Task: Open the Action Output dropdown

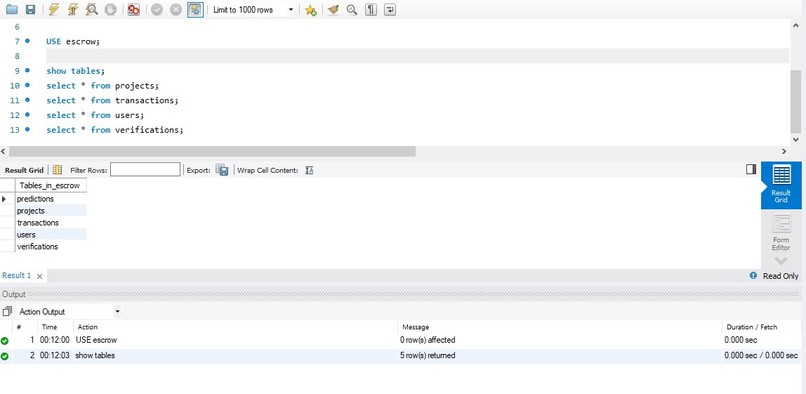Action: [69, 312]
